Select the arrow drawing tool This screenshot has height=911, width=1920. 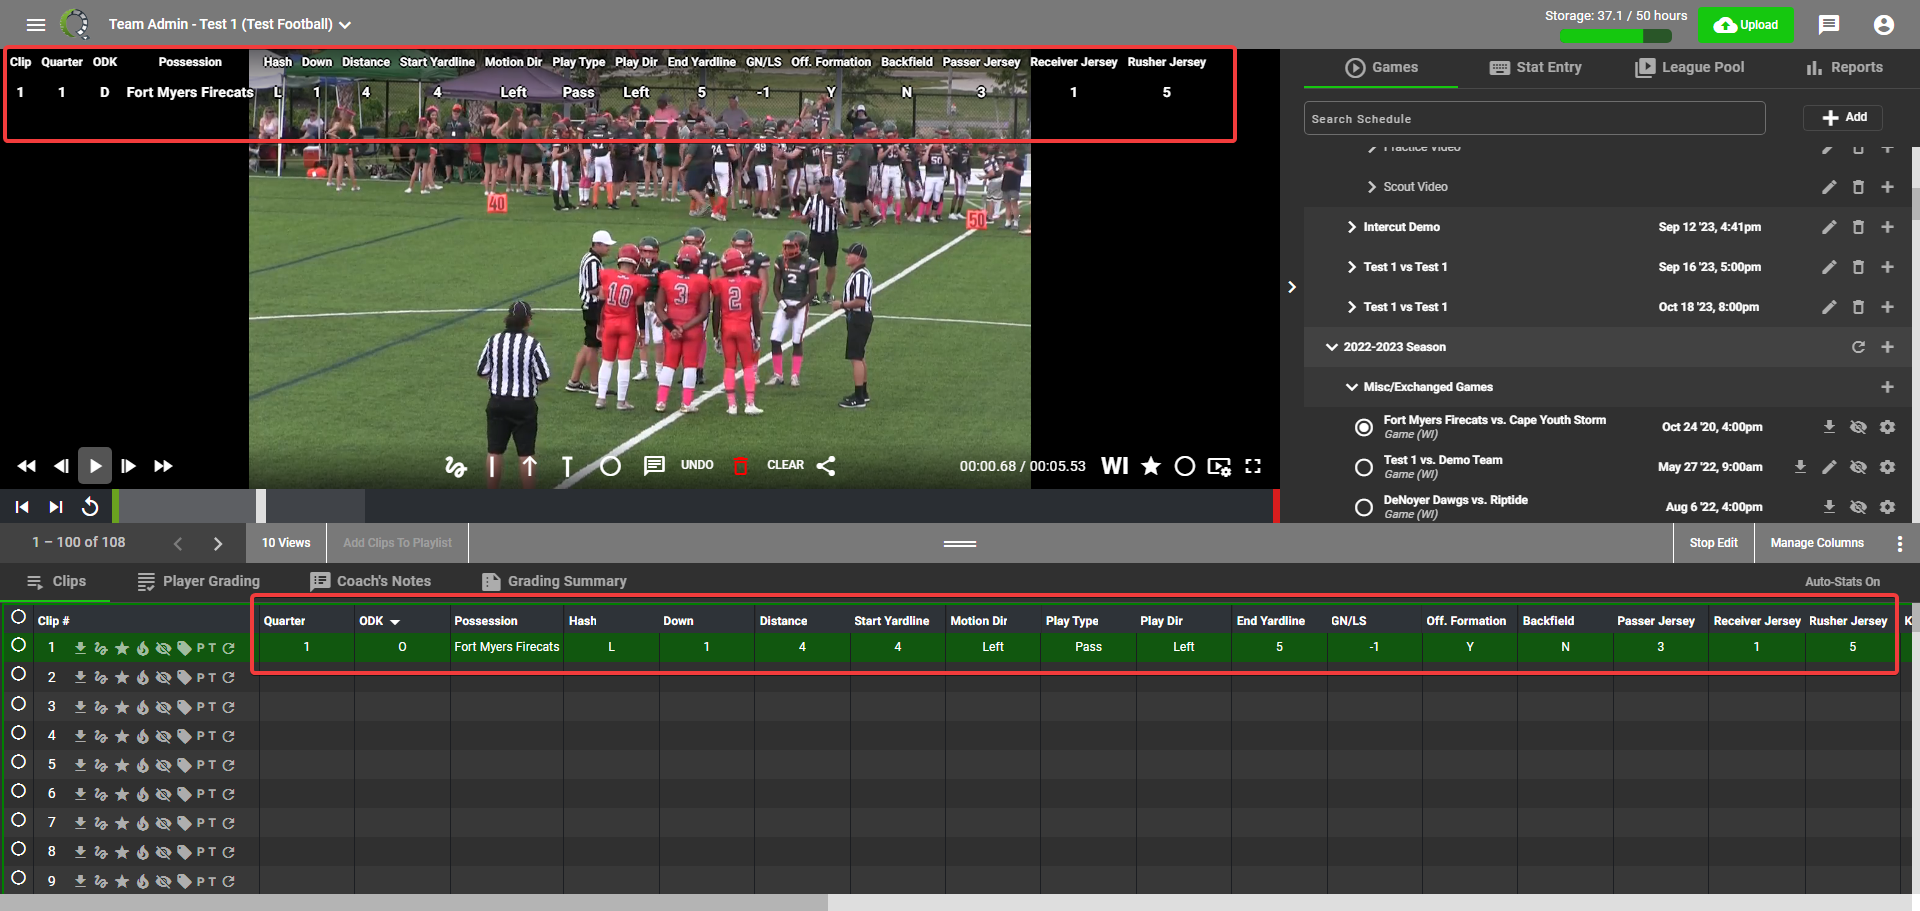tap(530, 466)
